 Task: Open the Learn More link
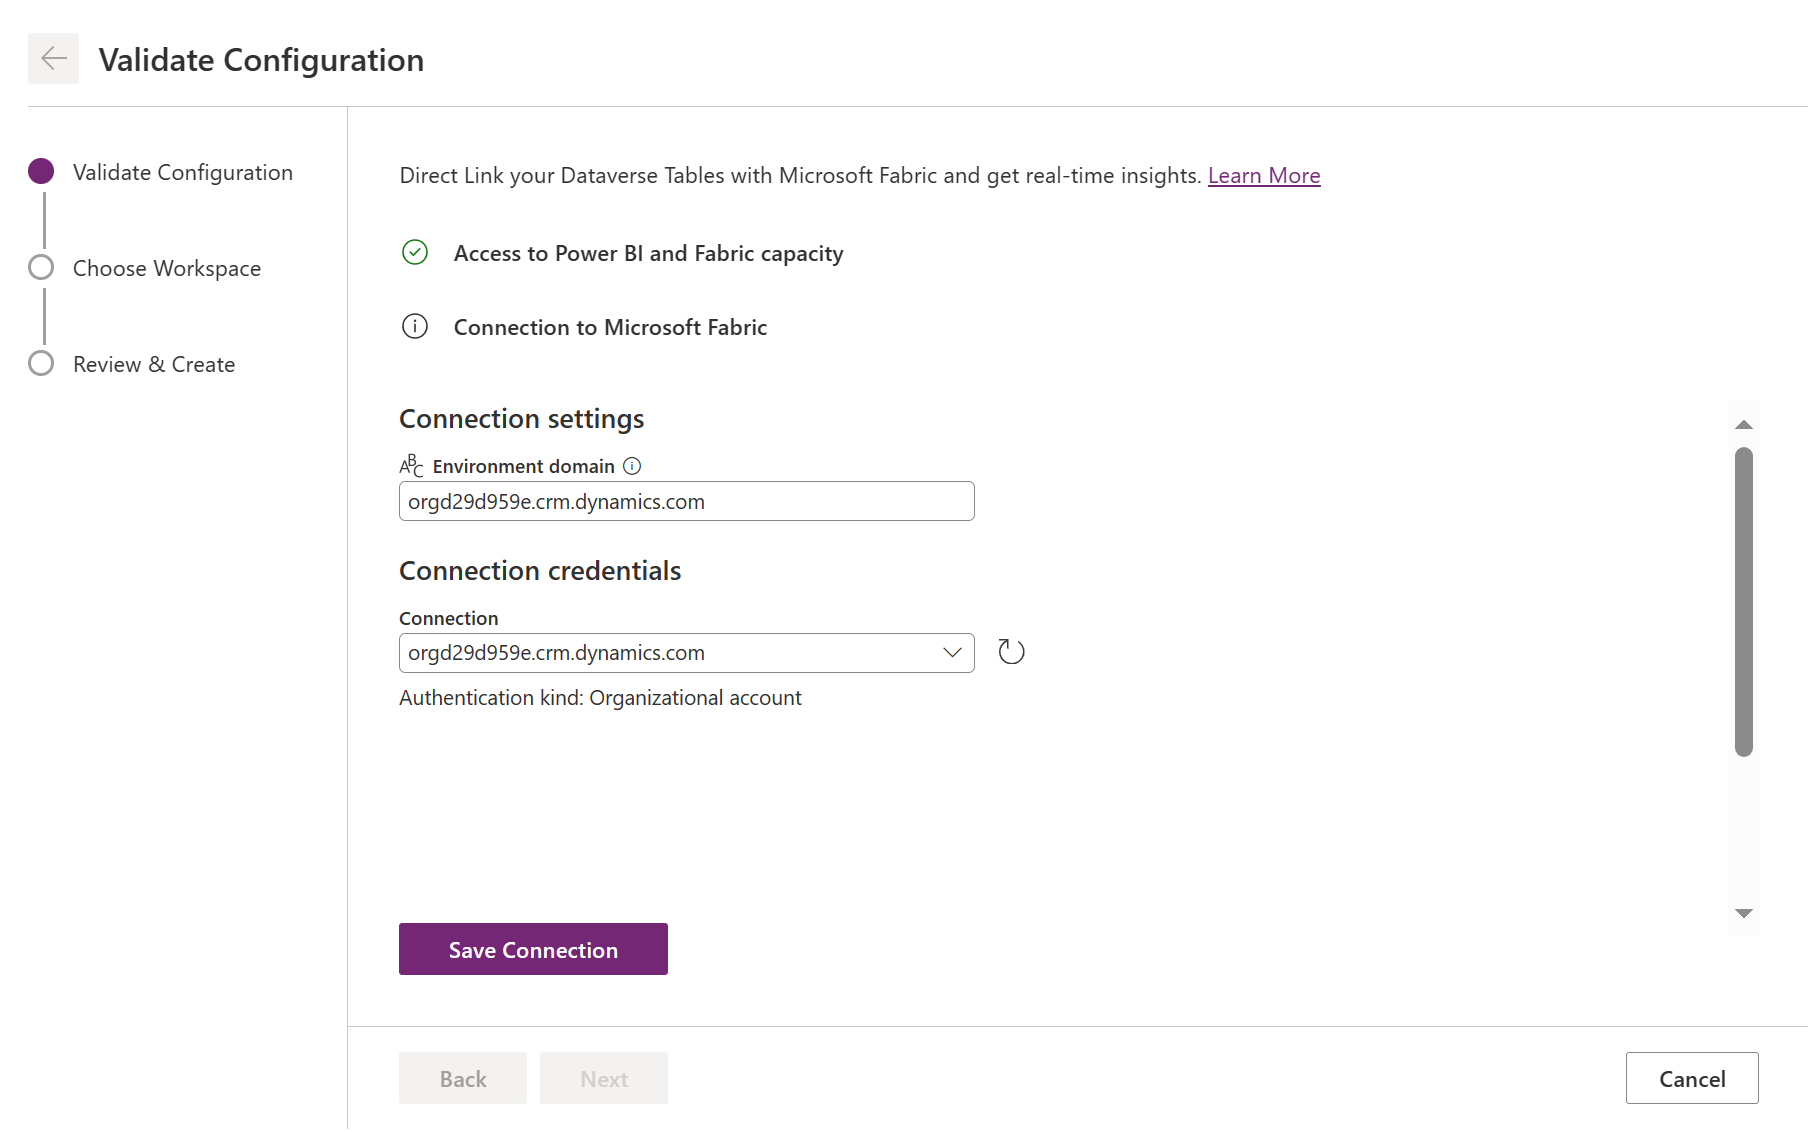tap(1263, 175)
